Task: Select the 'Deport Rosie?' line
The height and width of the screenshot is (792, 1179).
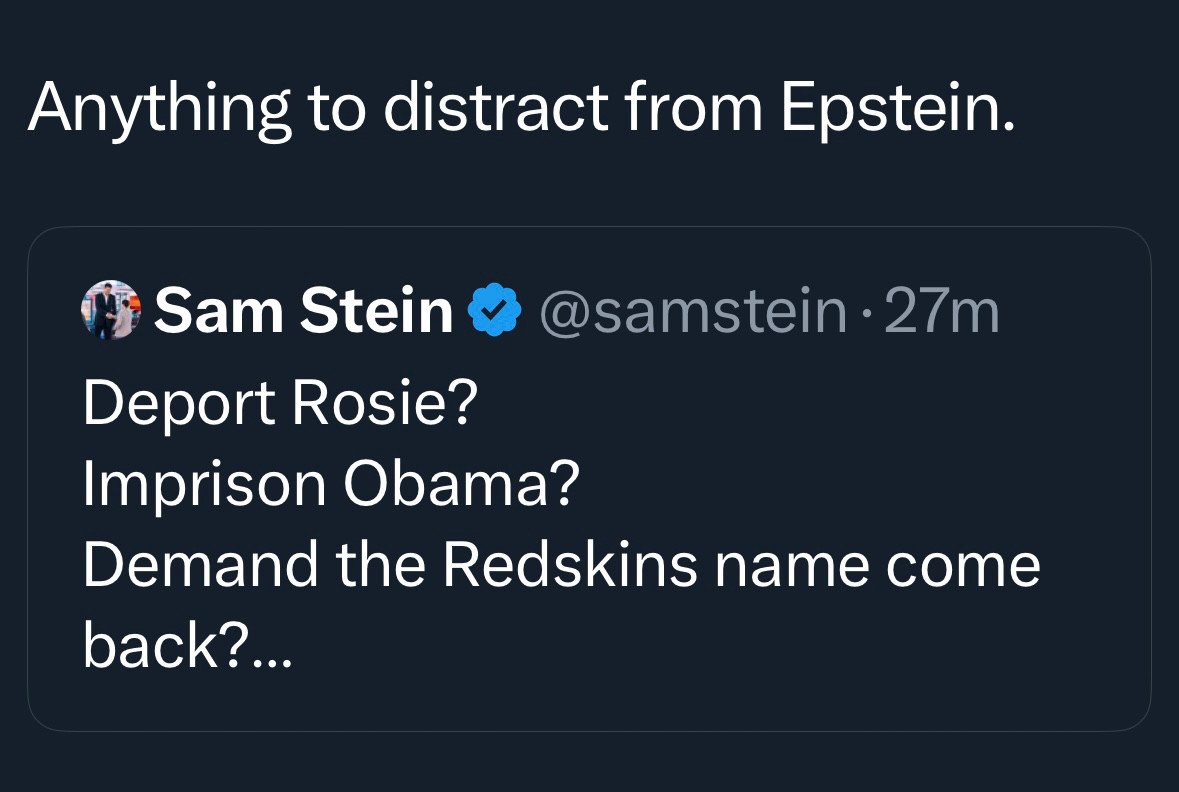Action: coord(280,403)
